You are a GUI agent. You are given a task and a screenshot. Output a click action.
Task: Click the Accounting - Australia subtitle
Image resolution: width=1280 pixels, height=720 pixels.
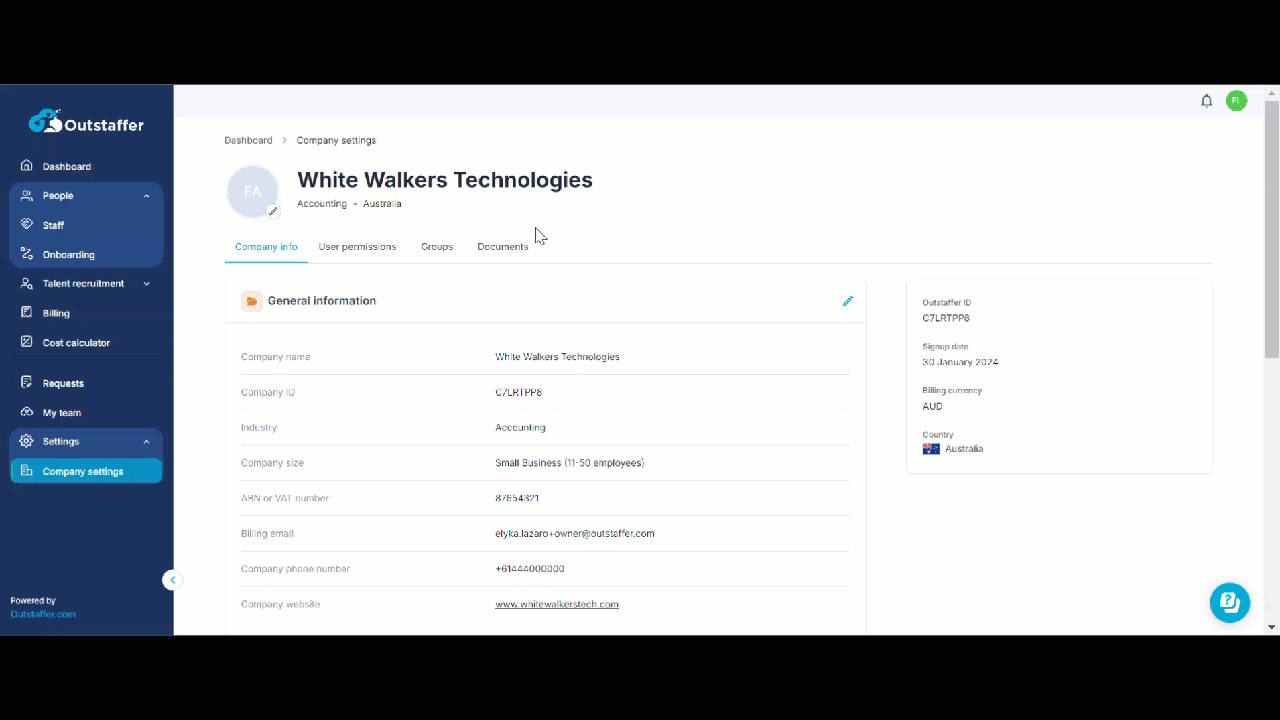(x=349, y=204)
